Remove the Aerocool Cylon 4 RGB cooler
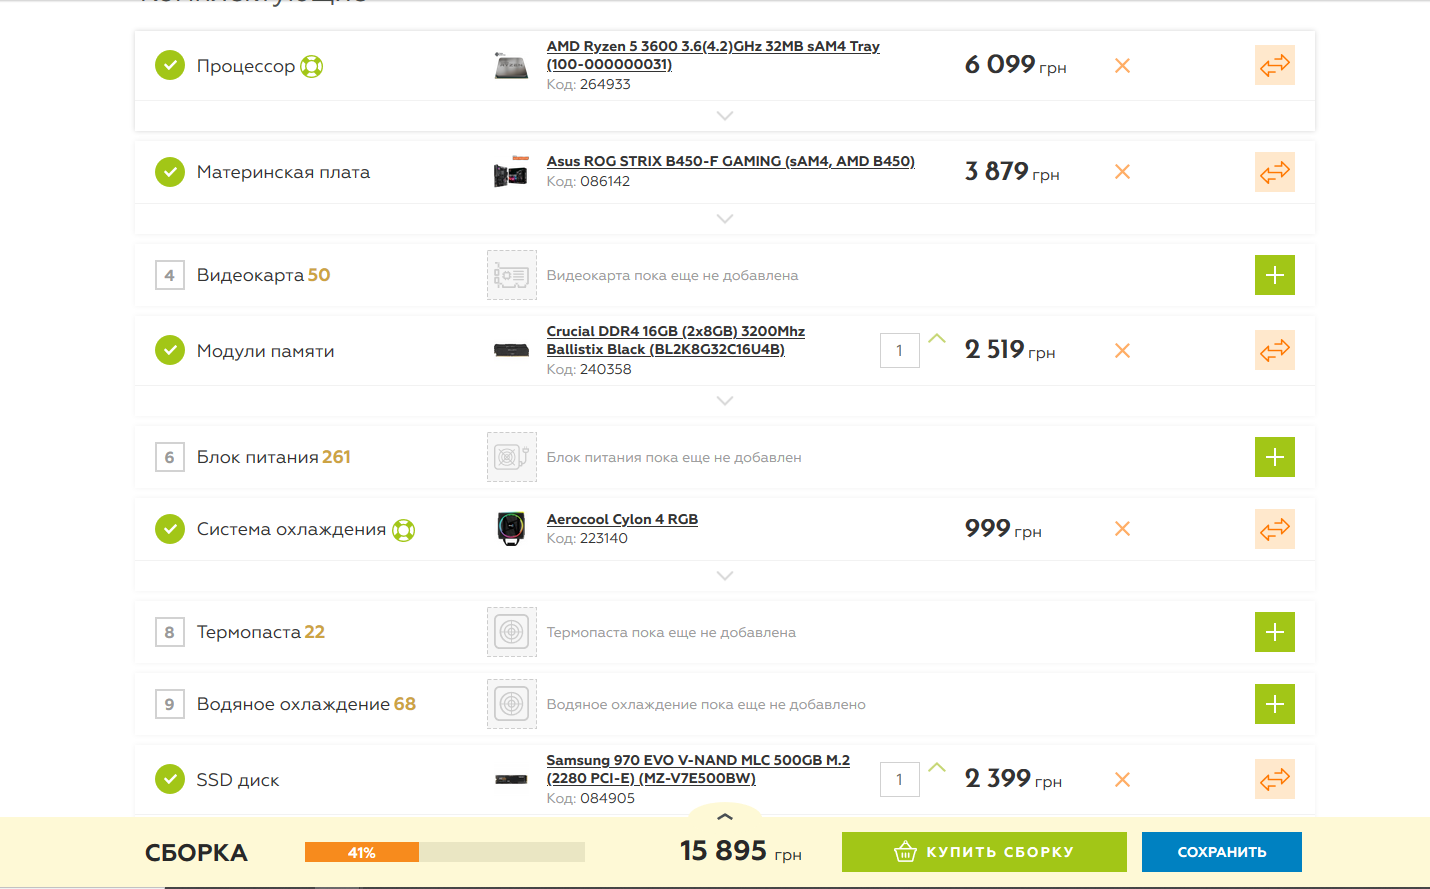1430x889 pixels. [x=1122, y=529]
